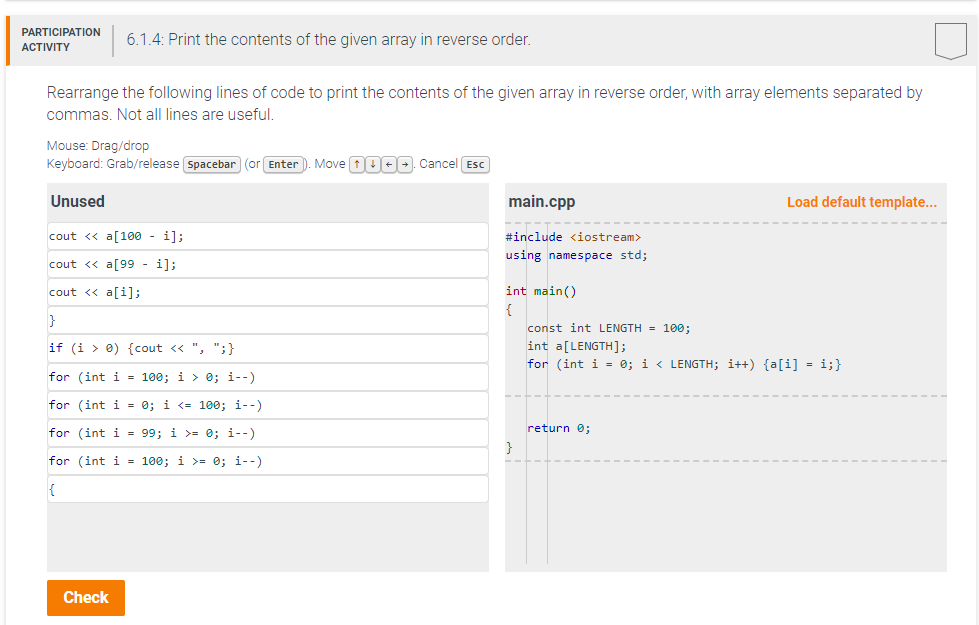Click the main.cpp file heading
979x625 pixels.
[542, 202]
